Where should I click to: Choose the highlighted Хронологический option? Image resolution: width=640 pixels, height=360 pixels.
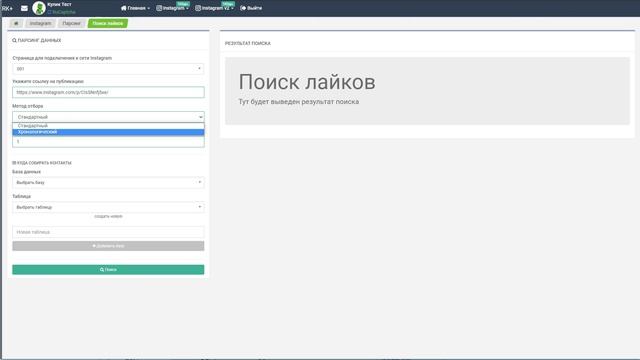tap(108, 132)
